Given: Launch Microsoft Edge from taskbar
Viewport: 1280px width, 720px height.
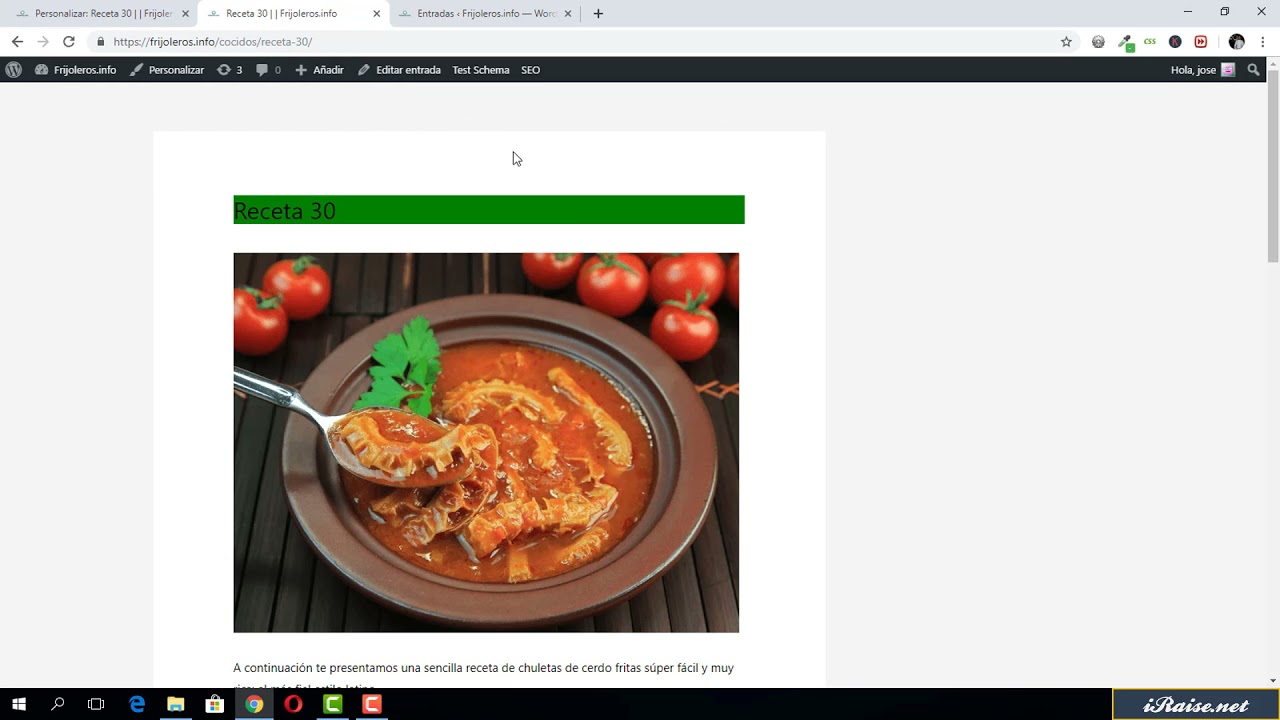Looking at the screenshot, I should point(137,704).
